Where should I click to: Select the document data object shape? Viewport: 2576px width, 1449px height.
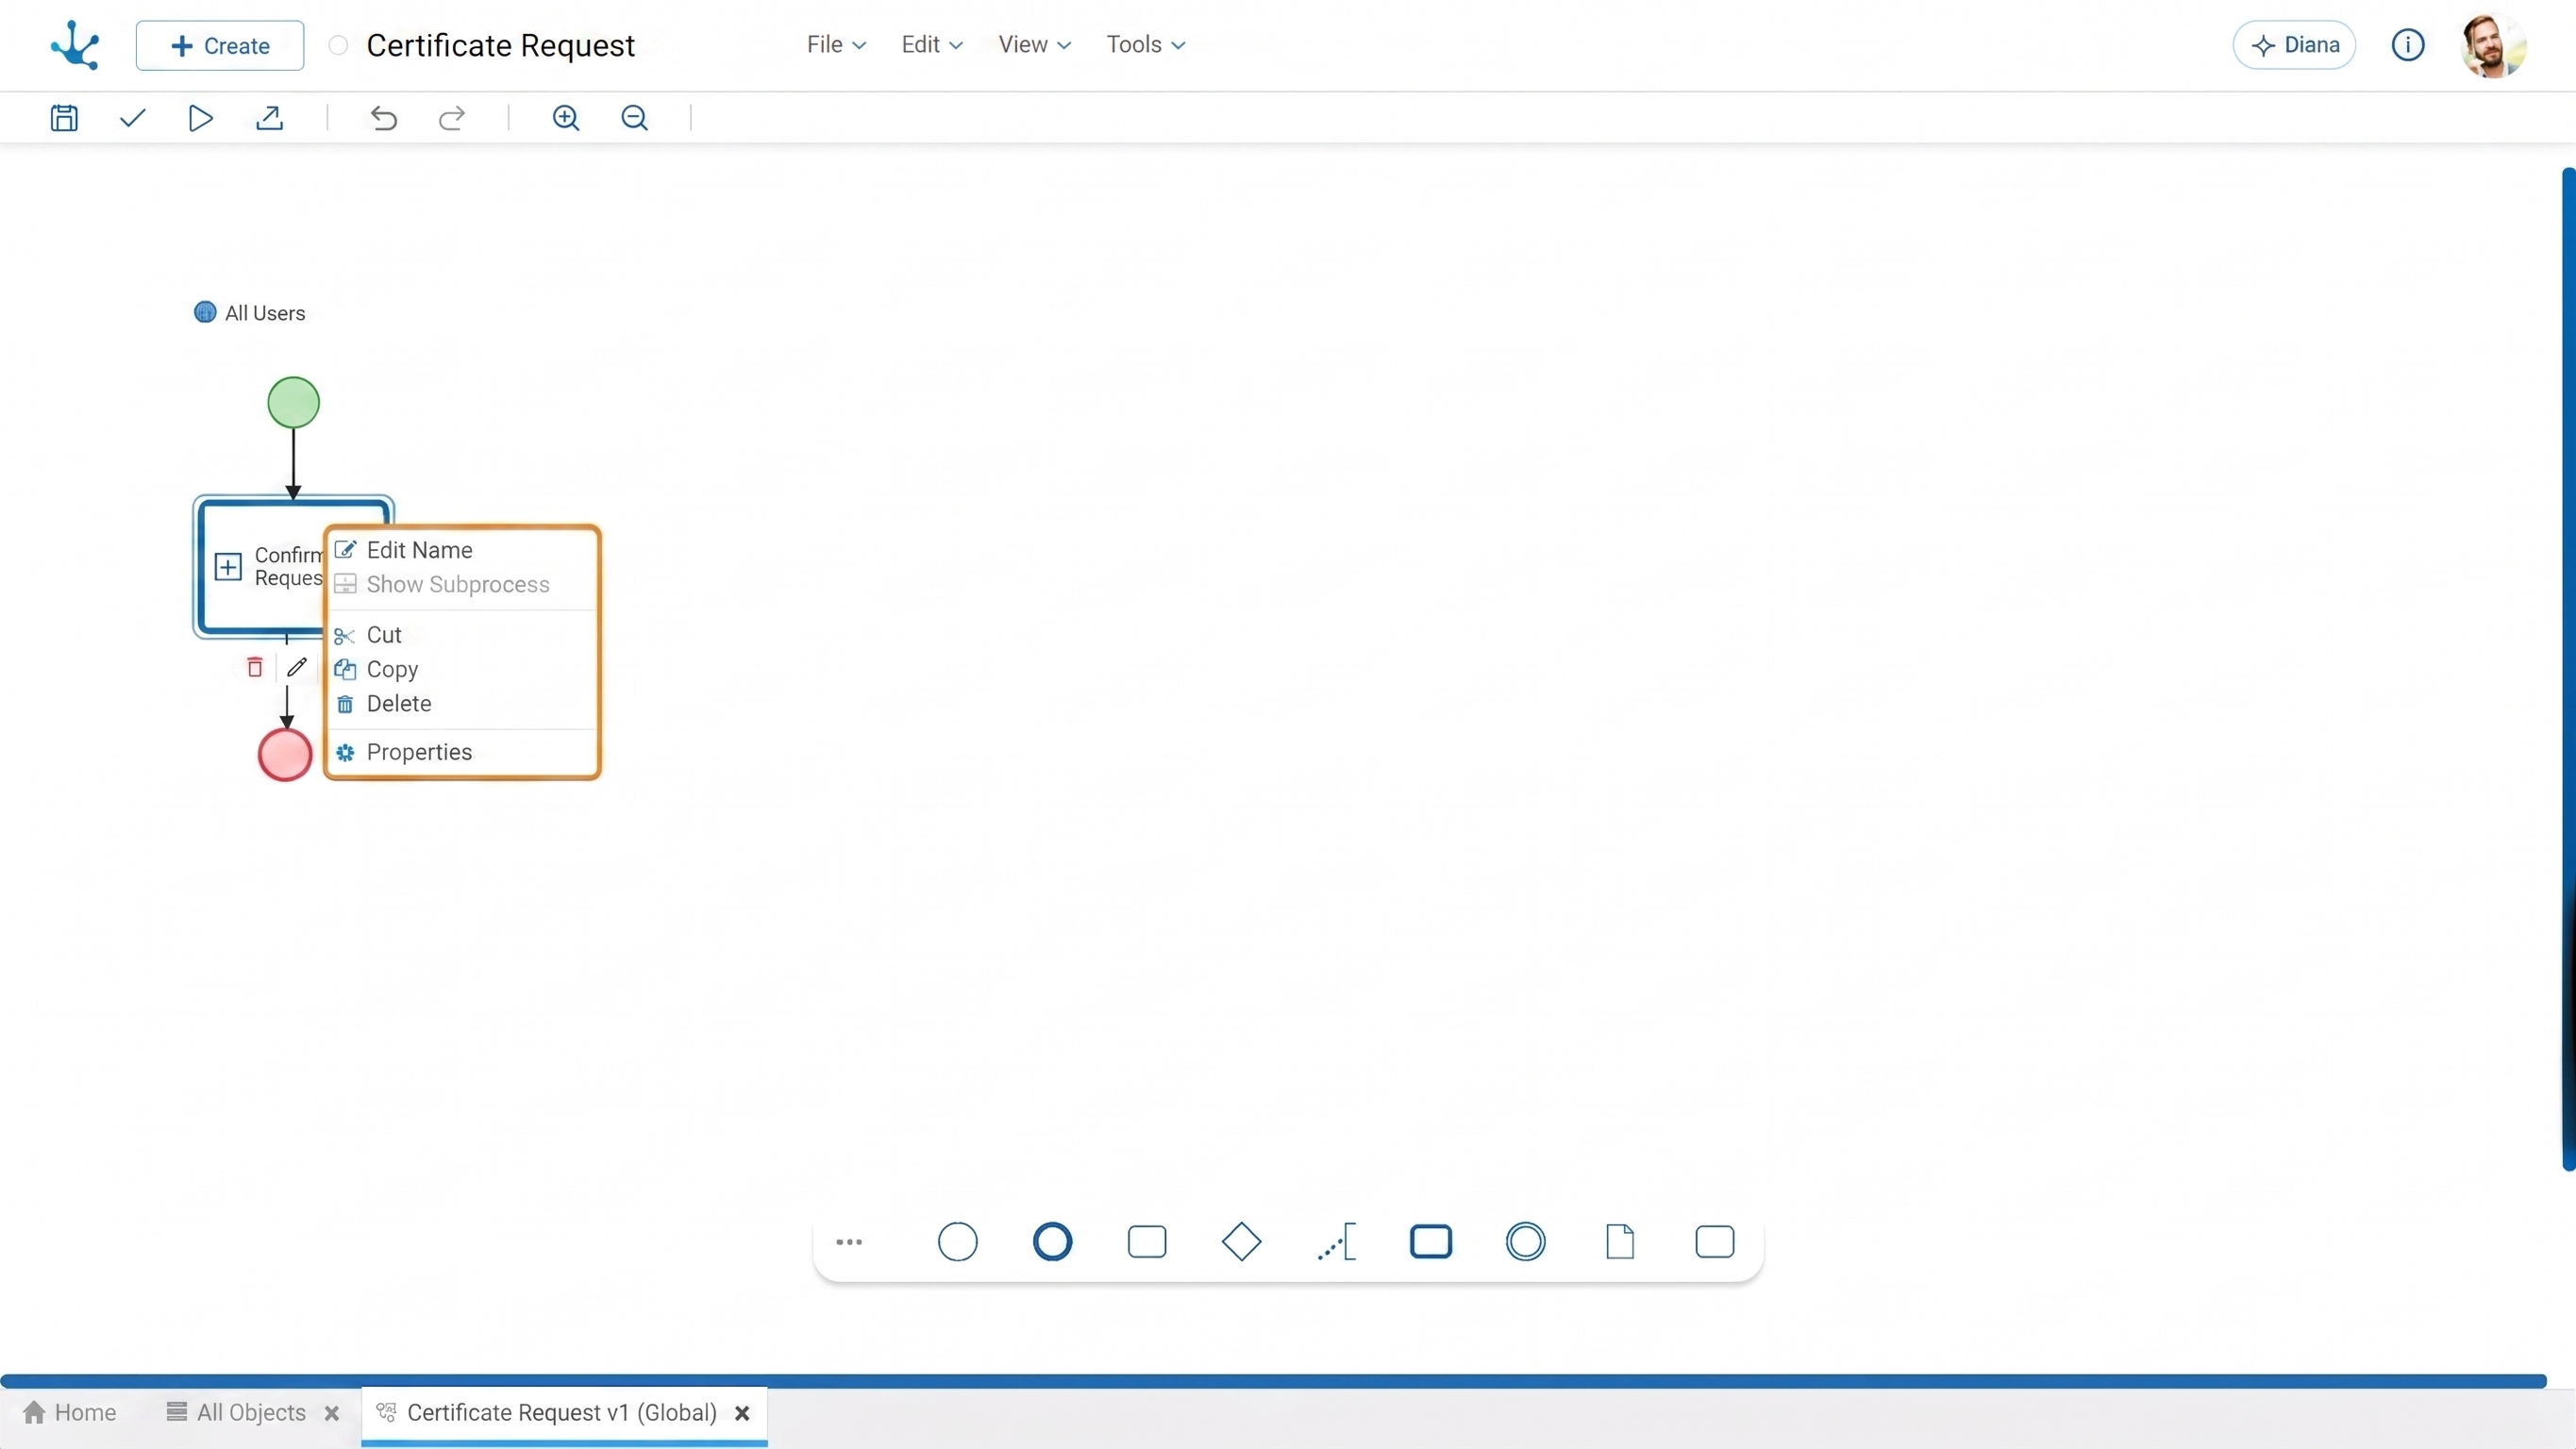[x=1620, y=1242]
